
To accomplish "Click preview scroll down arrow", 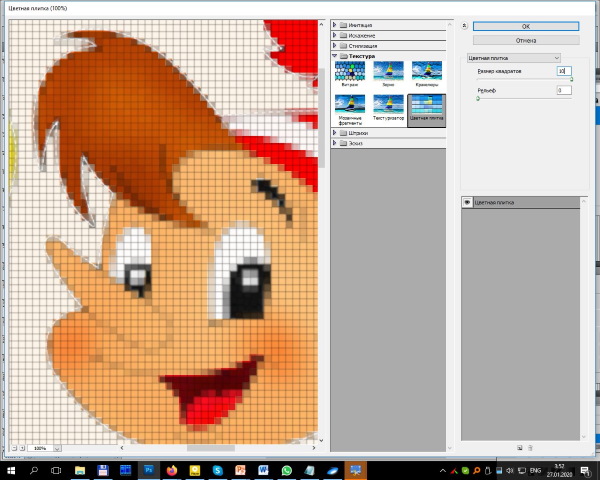I will (x=321, y=441).
